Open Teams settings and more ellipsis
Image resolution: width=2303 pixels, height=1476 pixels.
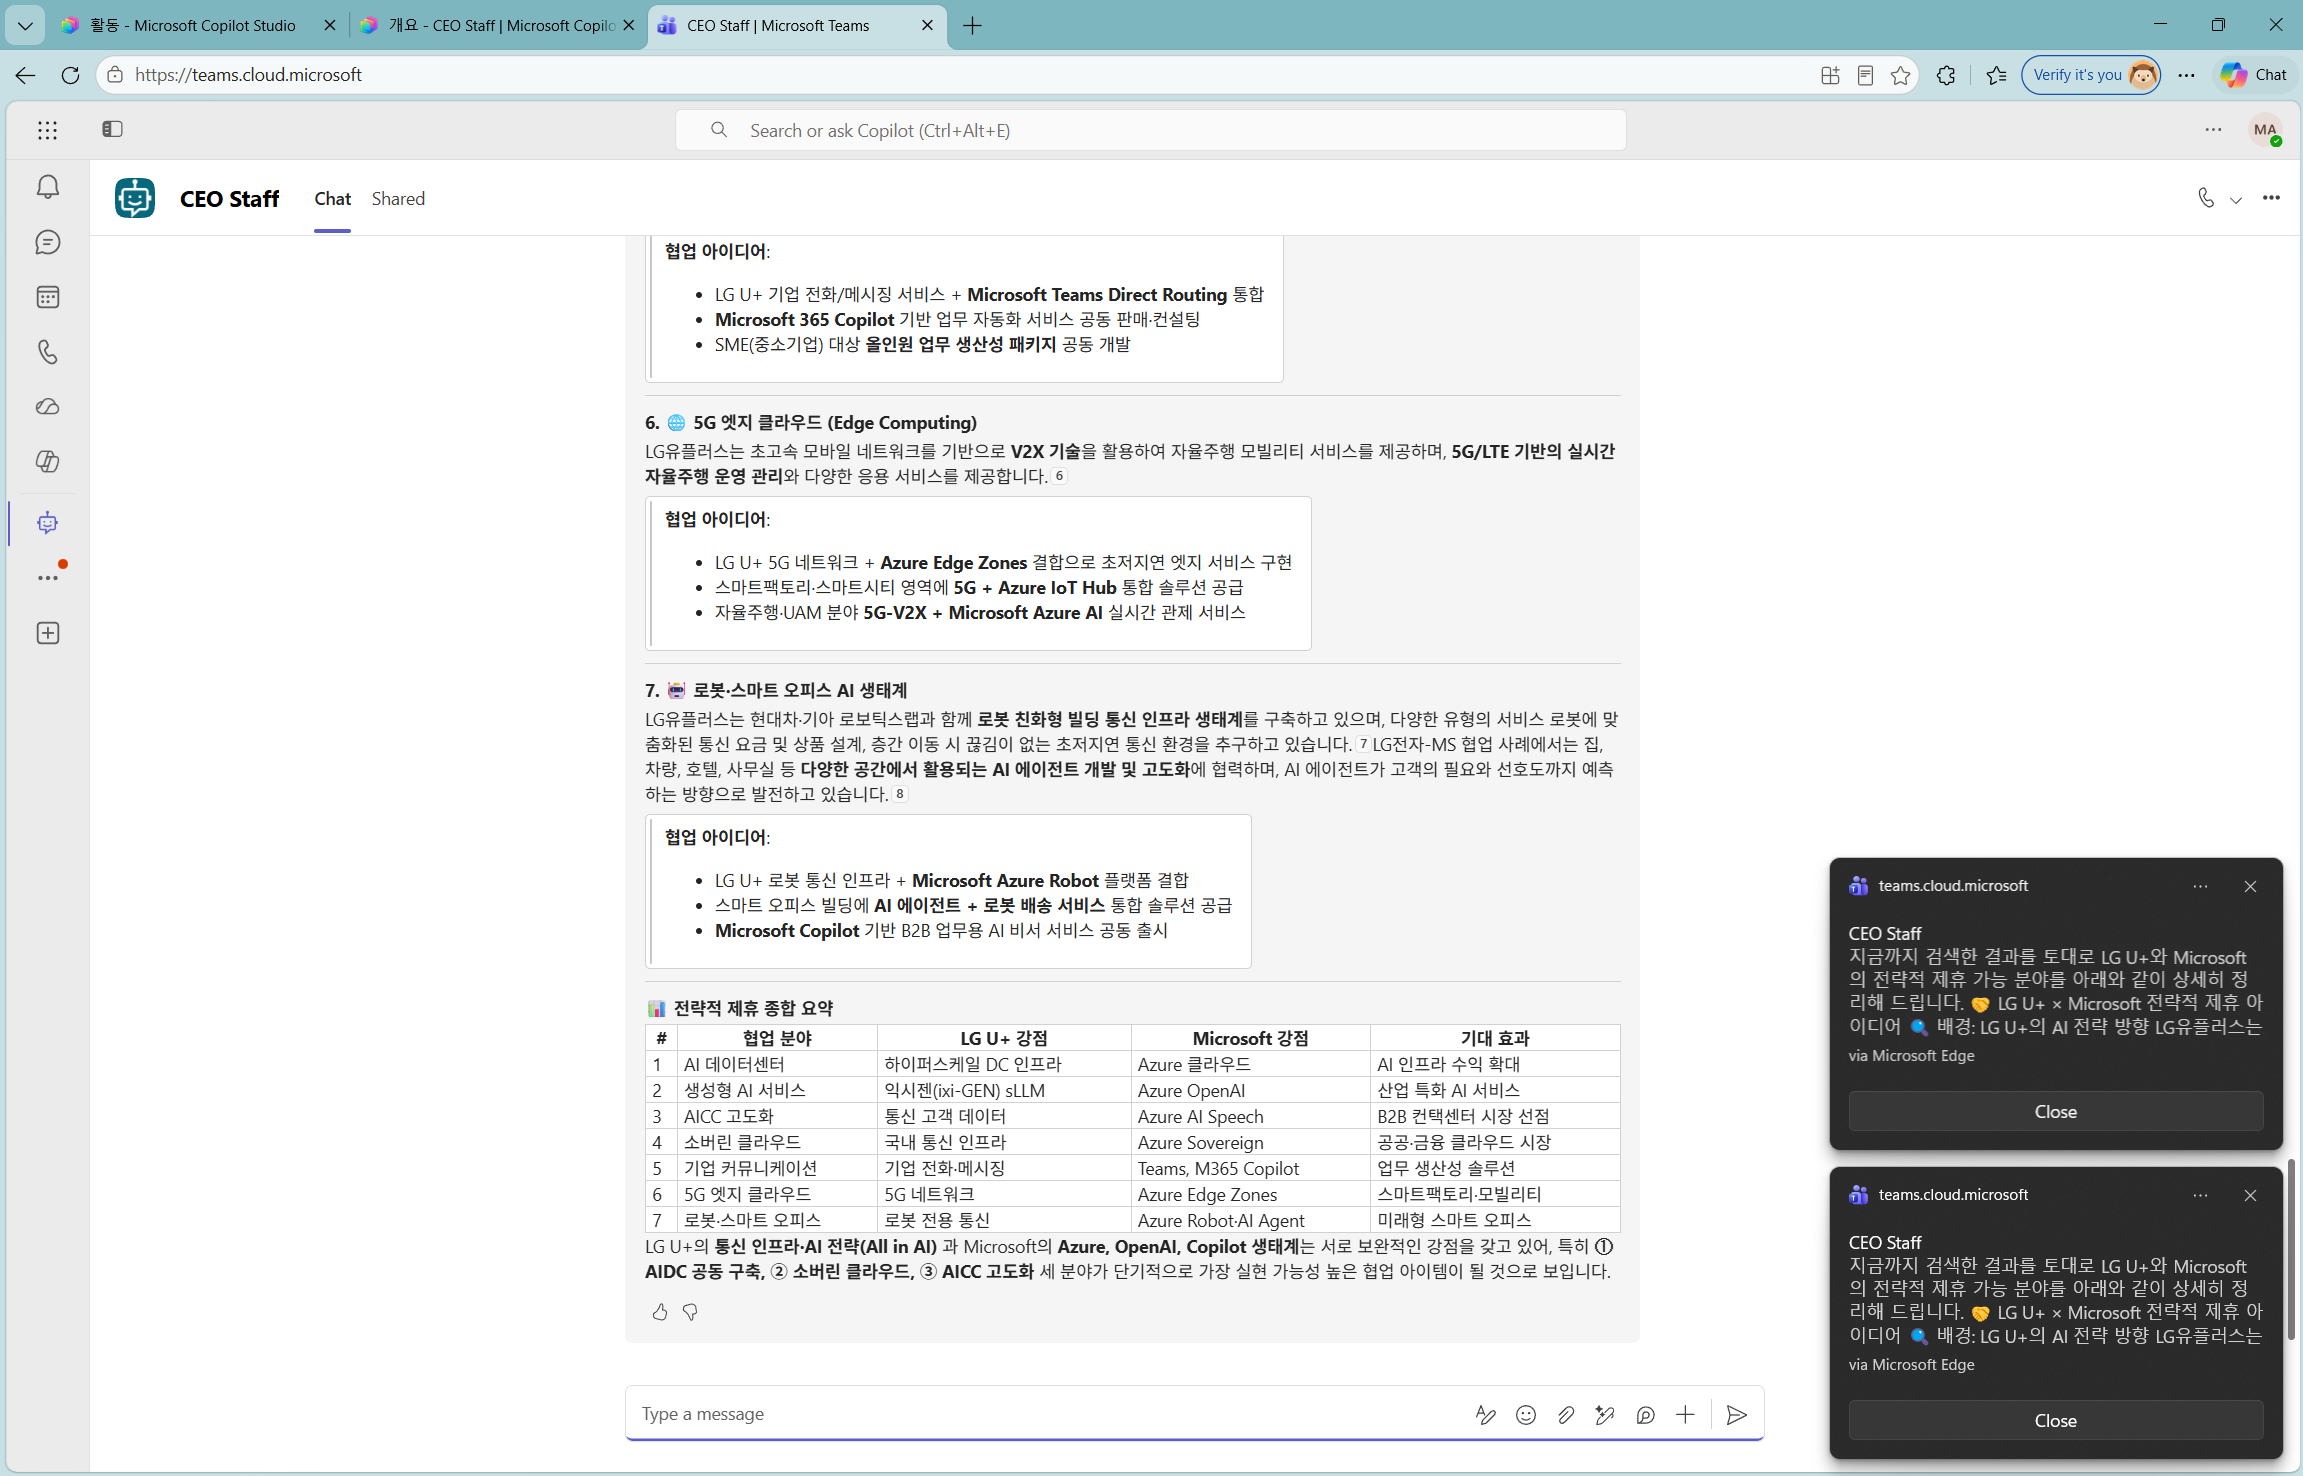coord(2213,130)
